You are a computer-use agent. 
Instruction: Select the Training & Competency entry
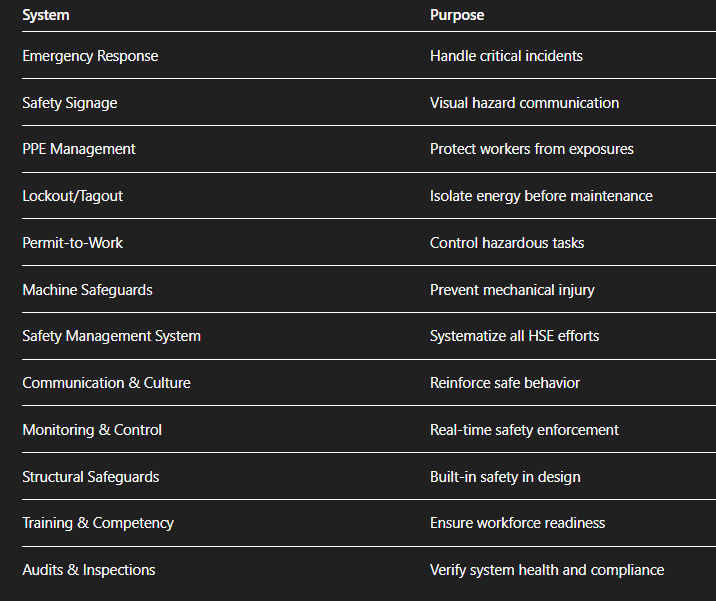click(98, 523)
